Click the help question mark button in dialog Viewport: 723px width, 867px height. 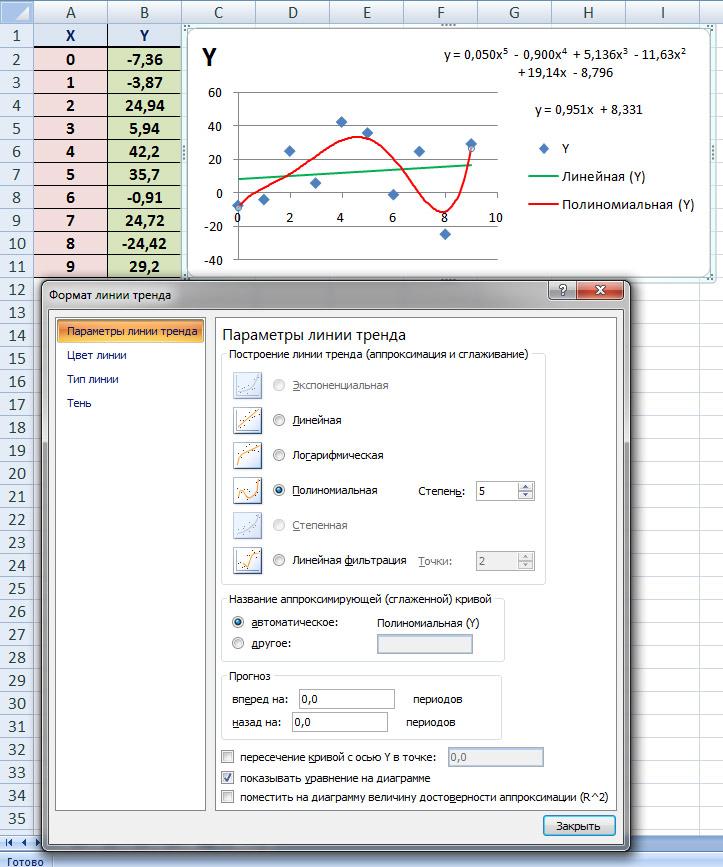562,290
